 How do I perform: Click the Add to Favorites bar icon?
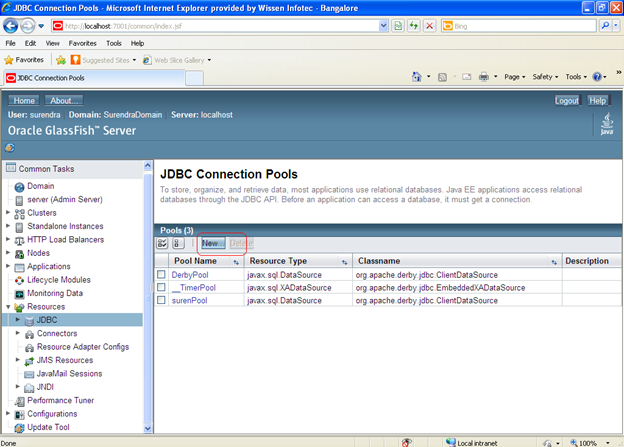[61, 60]
